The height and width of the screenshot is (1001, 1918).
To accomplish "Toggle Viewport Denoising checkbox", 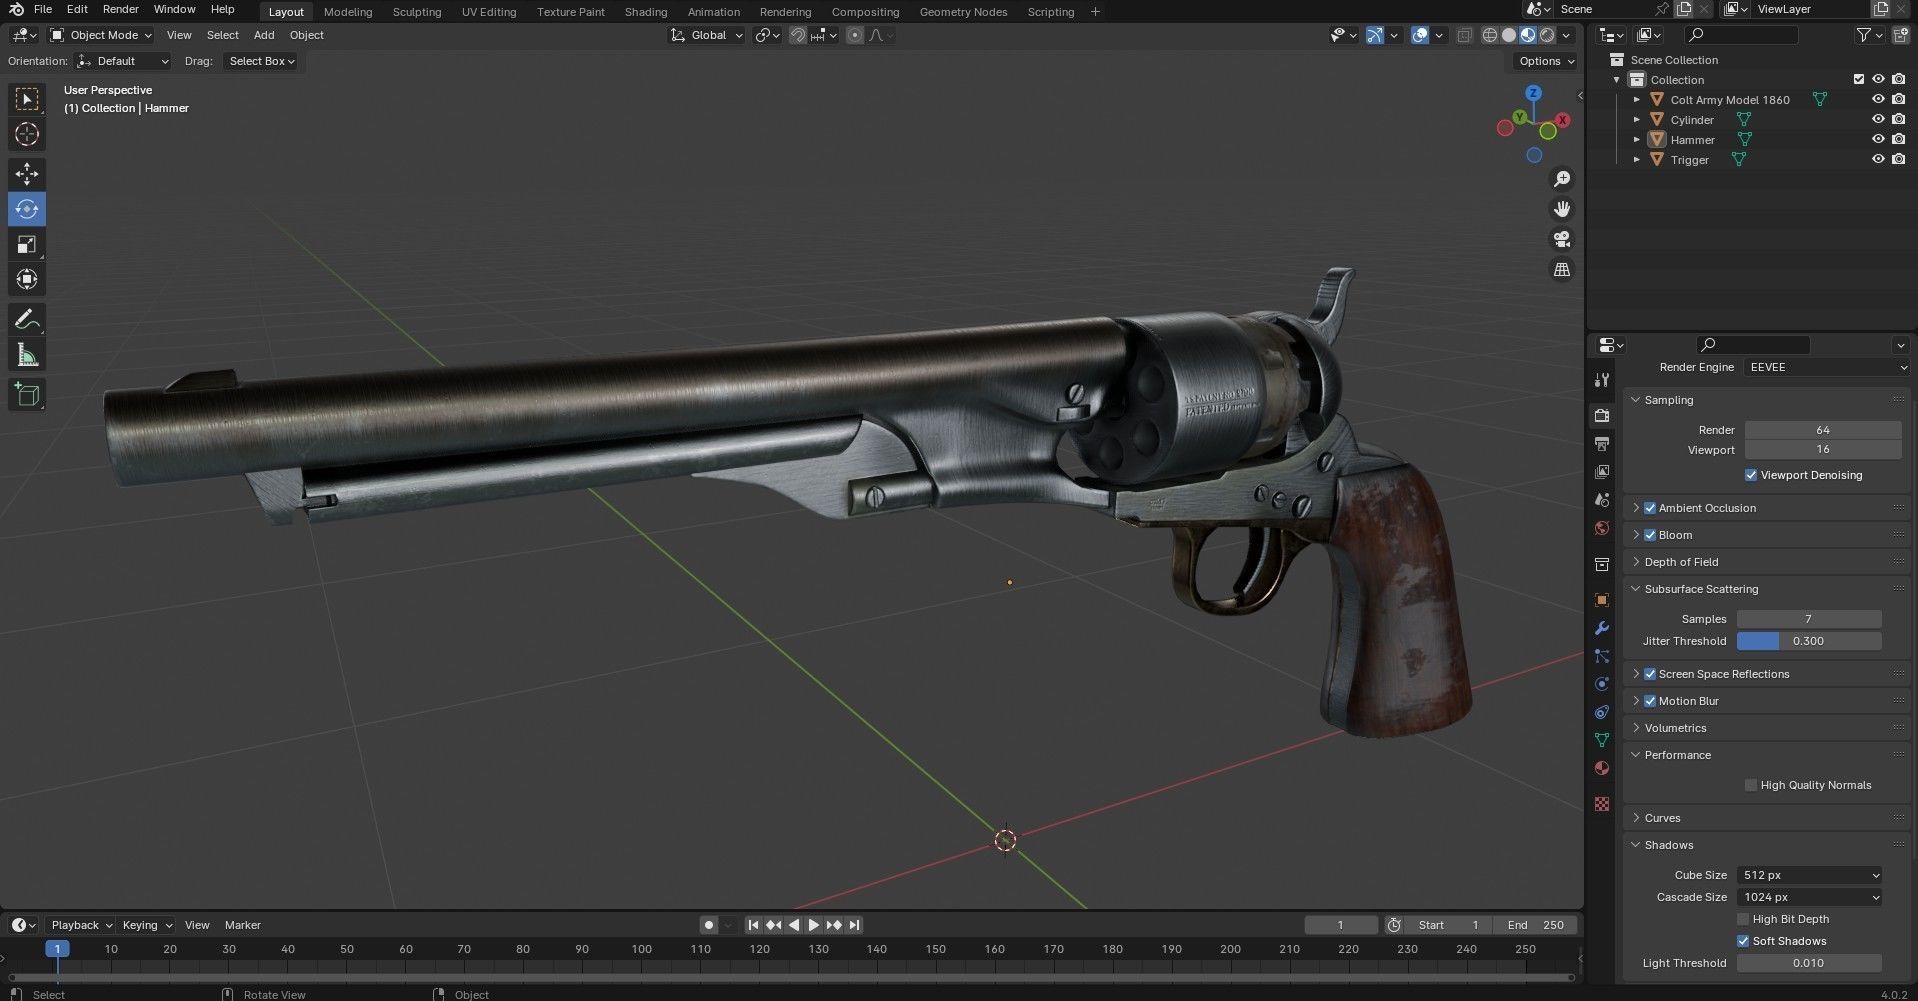I will coord(1751,475).
